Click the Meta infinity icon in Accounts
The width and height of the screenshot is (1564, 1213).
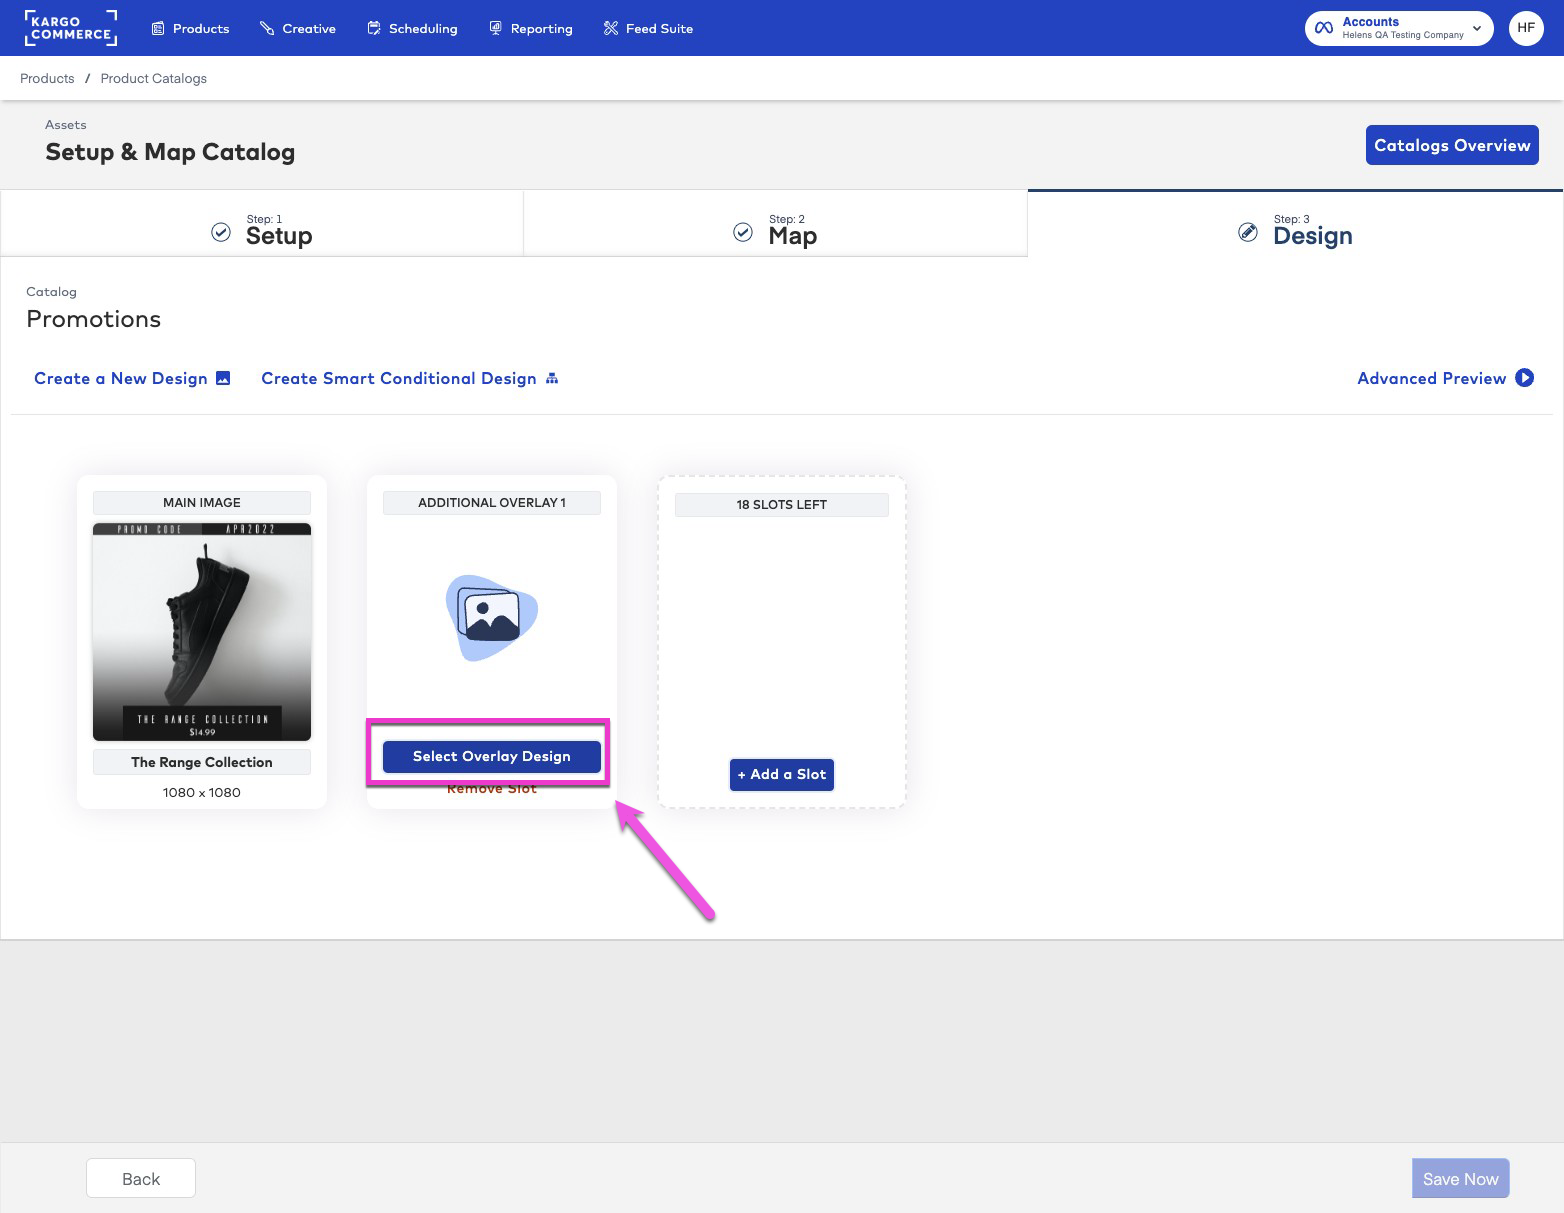pyautogui.click(x=1324, y=27)
